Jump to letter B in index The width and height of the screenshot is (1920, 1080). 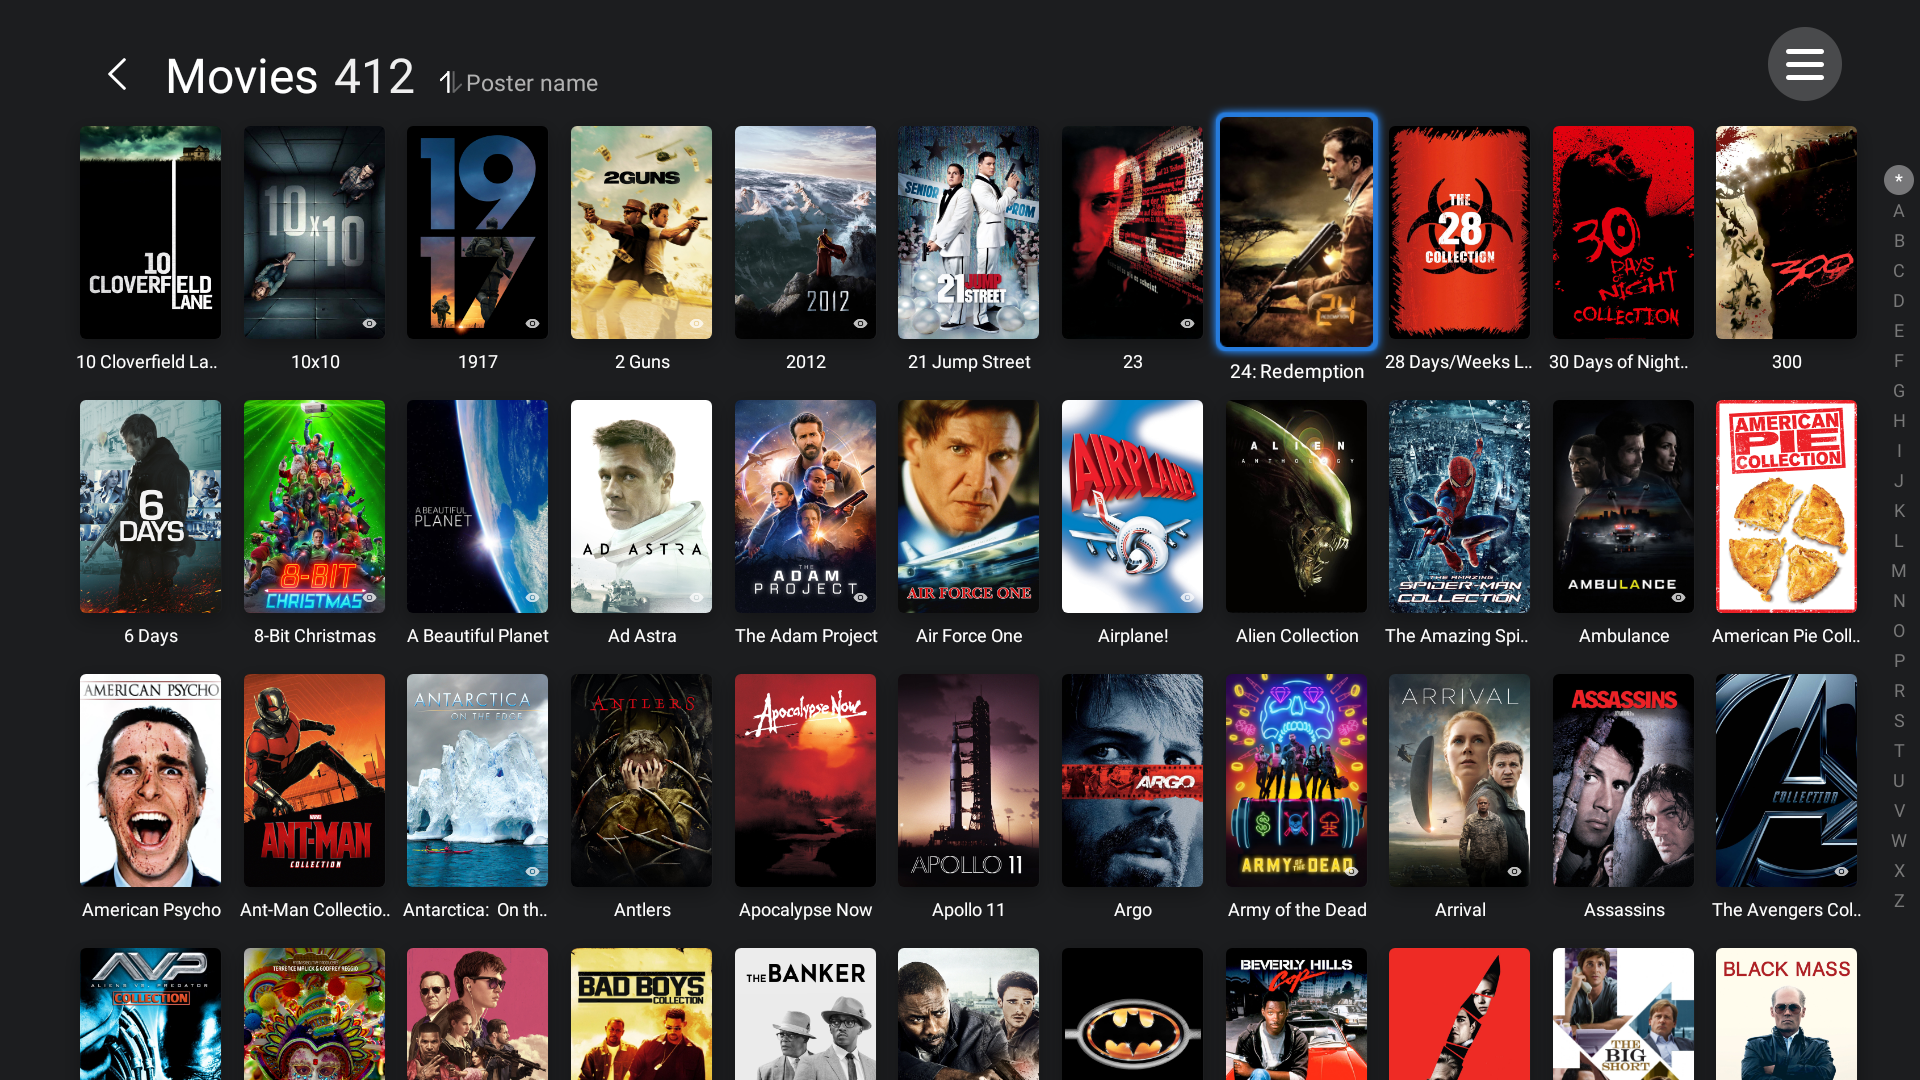coord(1898,241)
